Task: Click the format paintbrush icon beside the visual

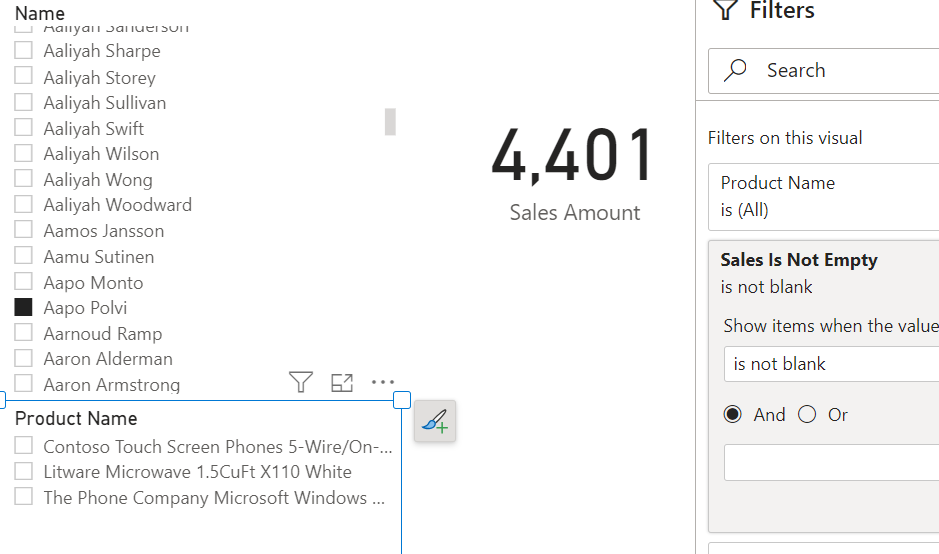Action: [x=435, y=422]
